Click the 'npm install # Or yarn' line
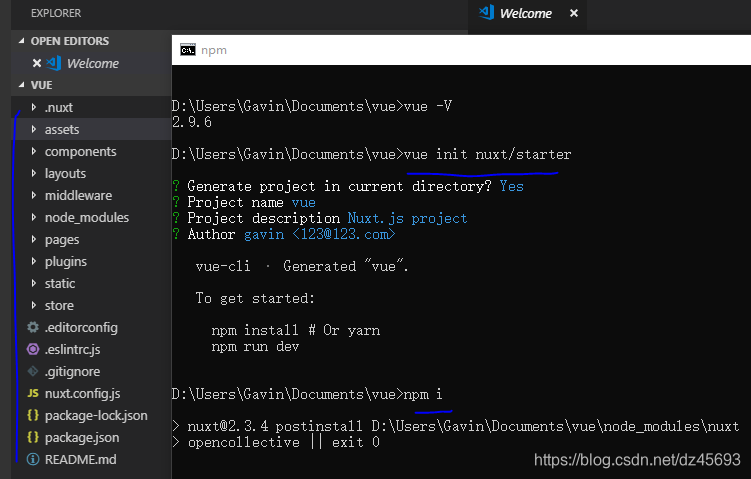 point(296,331)
